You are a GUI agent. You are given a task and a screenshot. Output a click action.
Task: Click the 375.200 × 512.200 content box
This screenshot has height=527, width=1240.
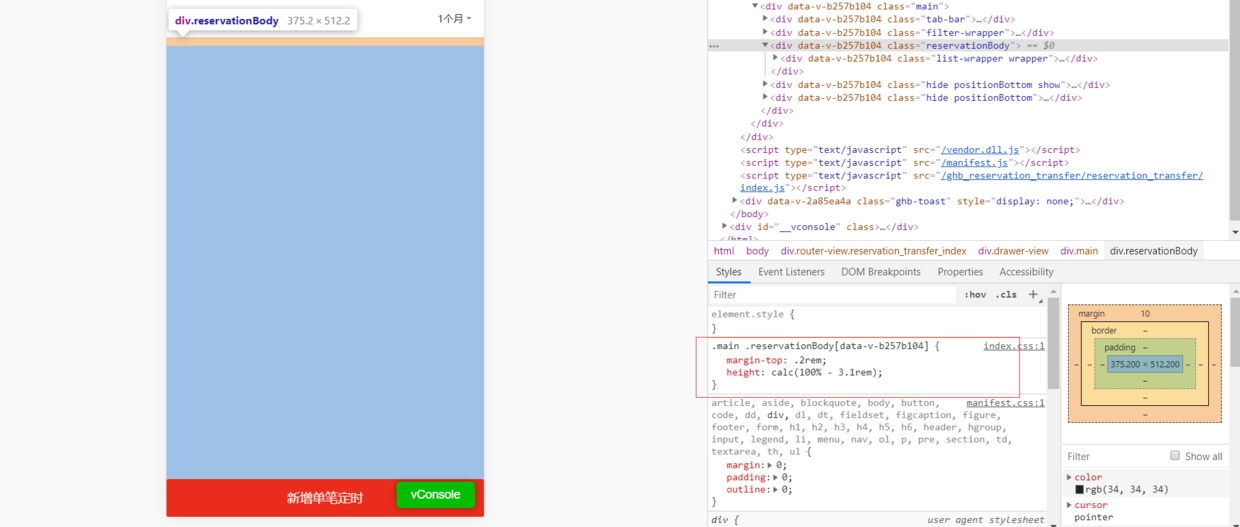coord(1145,365)
